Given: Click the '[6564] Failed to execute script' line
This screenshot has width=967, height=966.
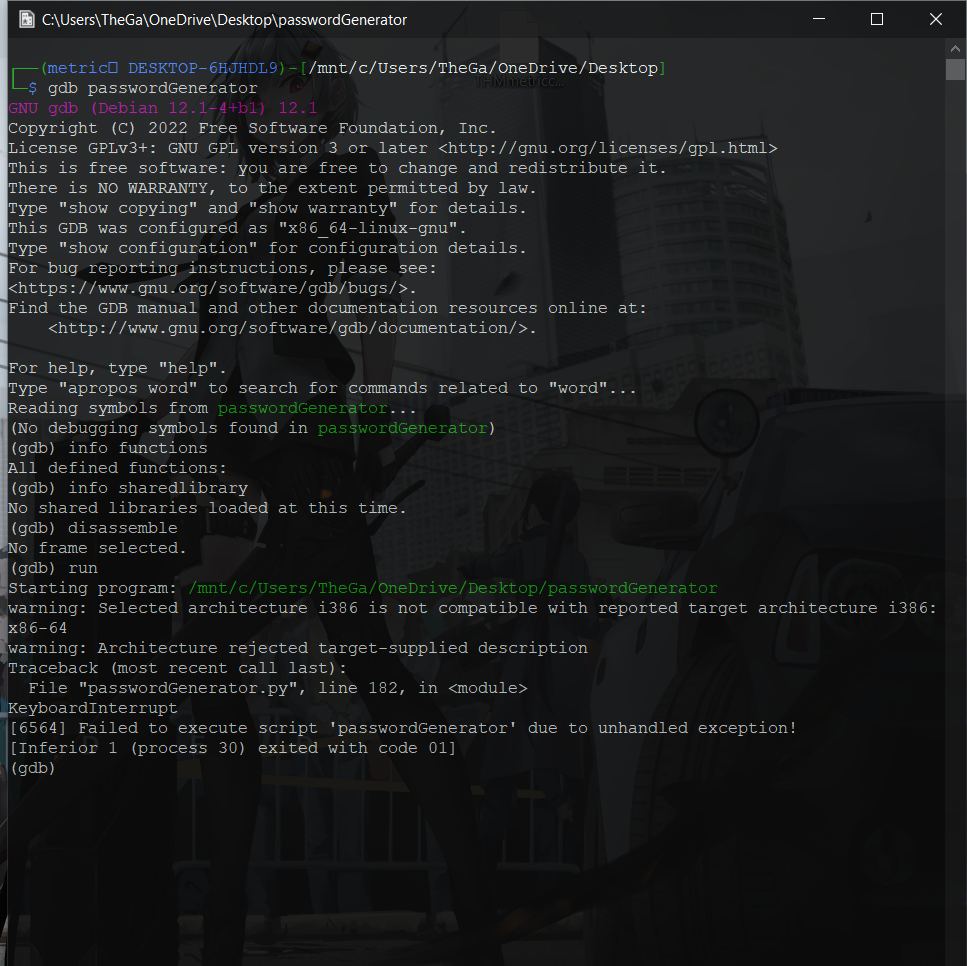Looking at the screenshot, I should pos(403,728).
